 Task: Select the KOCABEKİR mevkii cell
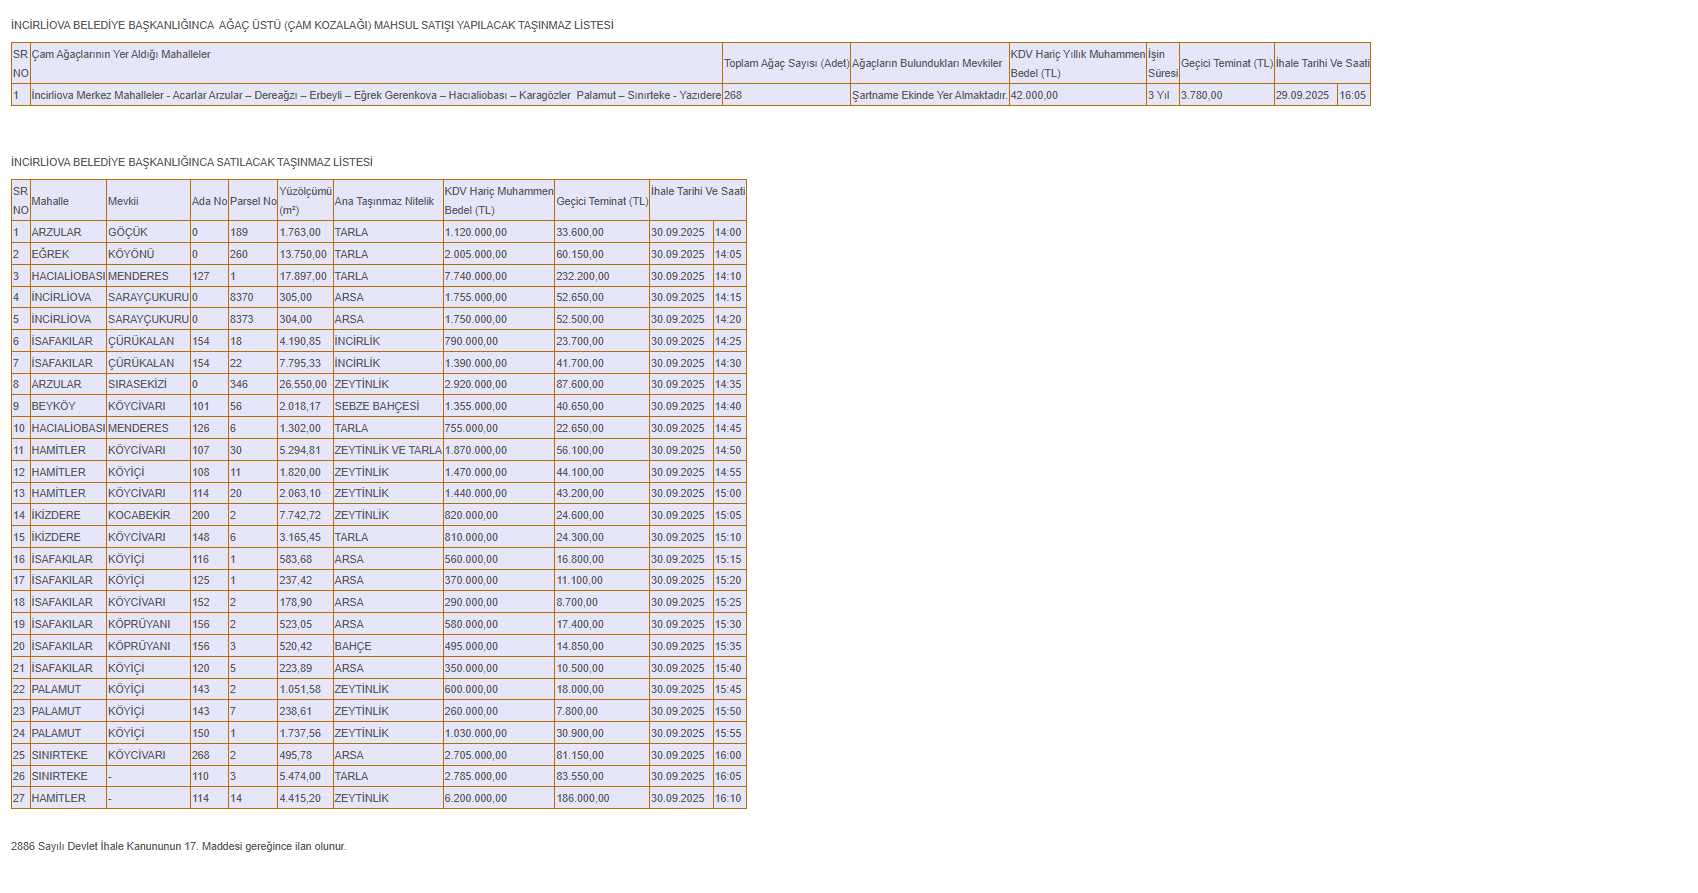pyautogui.click(x=139, y=516)
